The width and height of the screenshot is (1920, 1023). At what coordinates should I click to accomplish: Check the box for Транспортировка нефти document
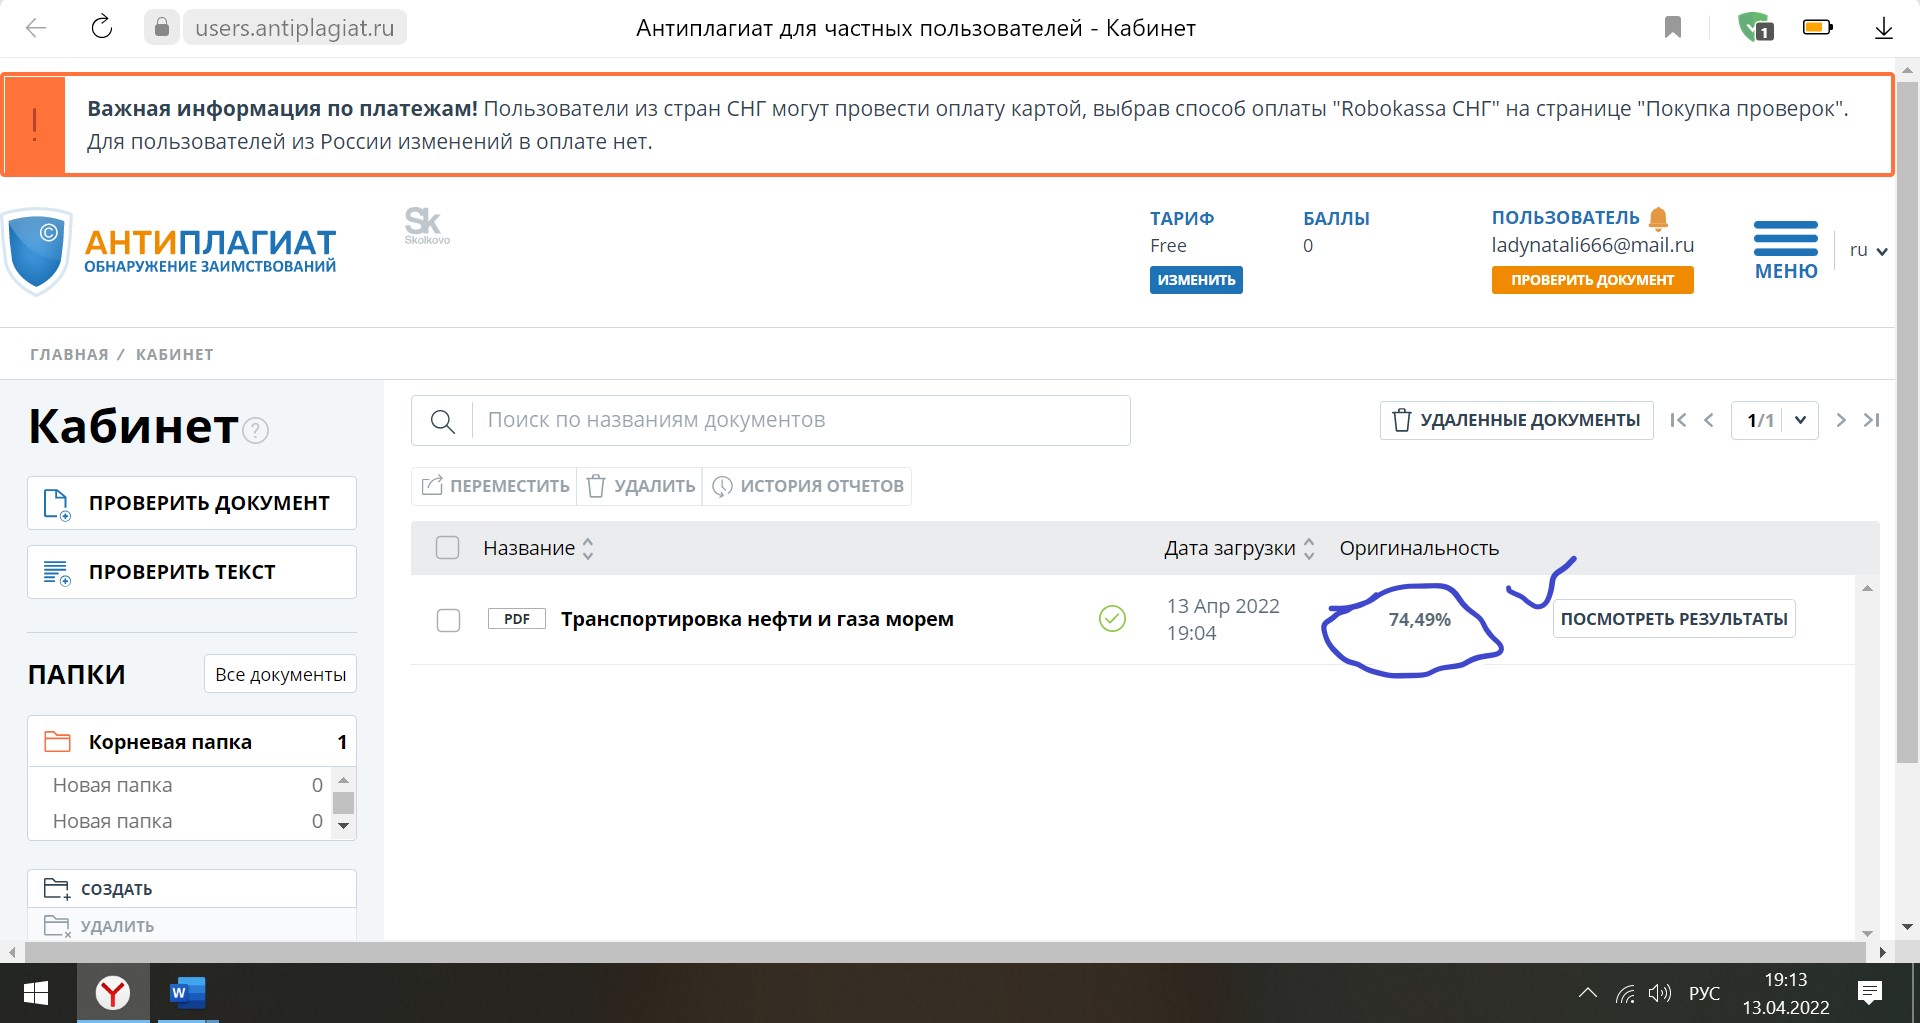(x=448, y=620)
